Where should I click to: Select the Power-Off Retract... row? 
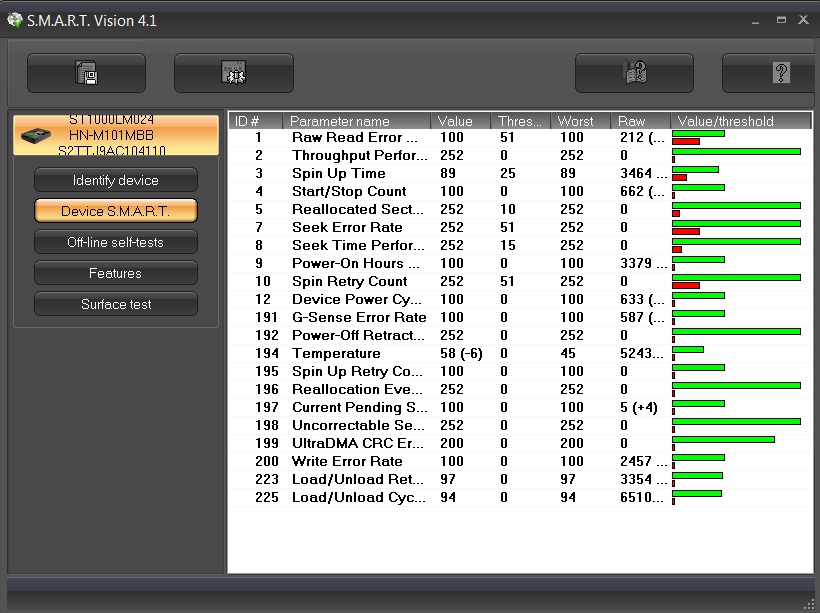[520, 335]
